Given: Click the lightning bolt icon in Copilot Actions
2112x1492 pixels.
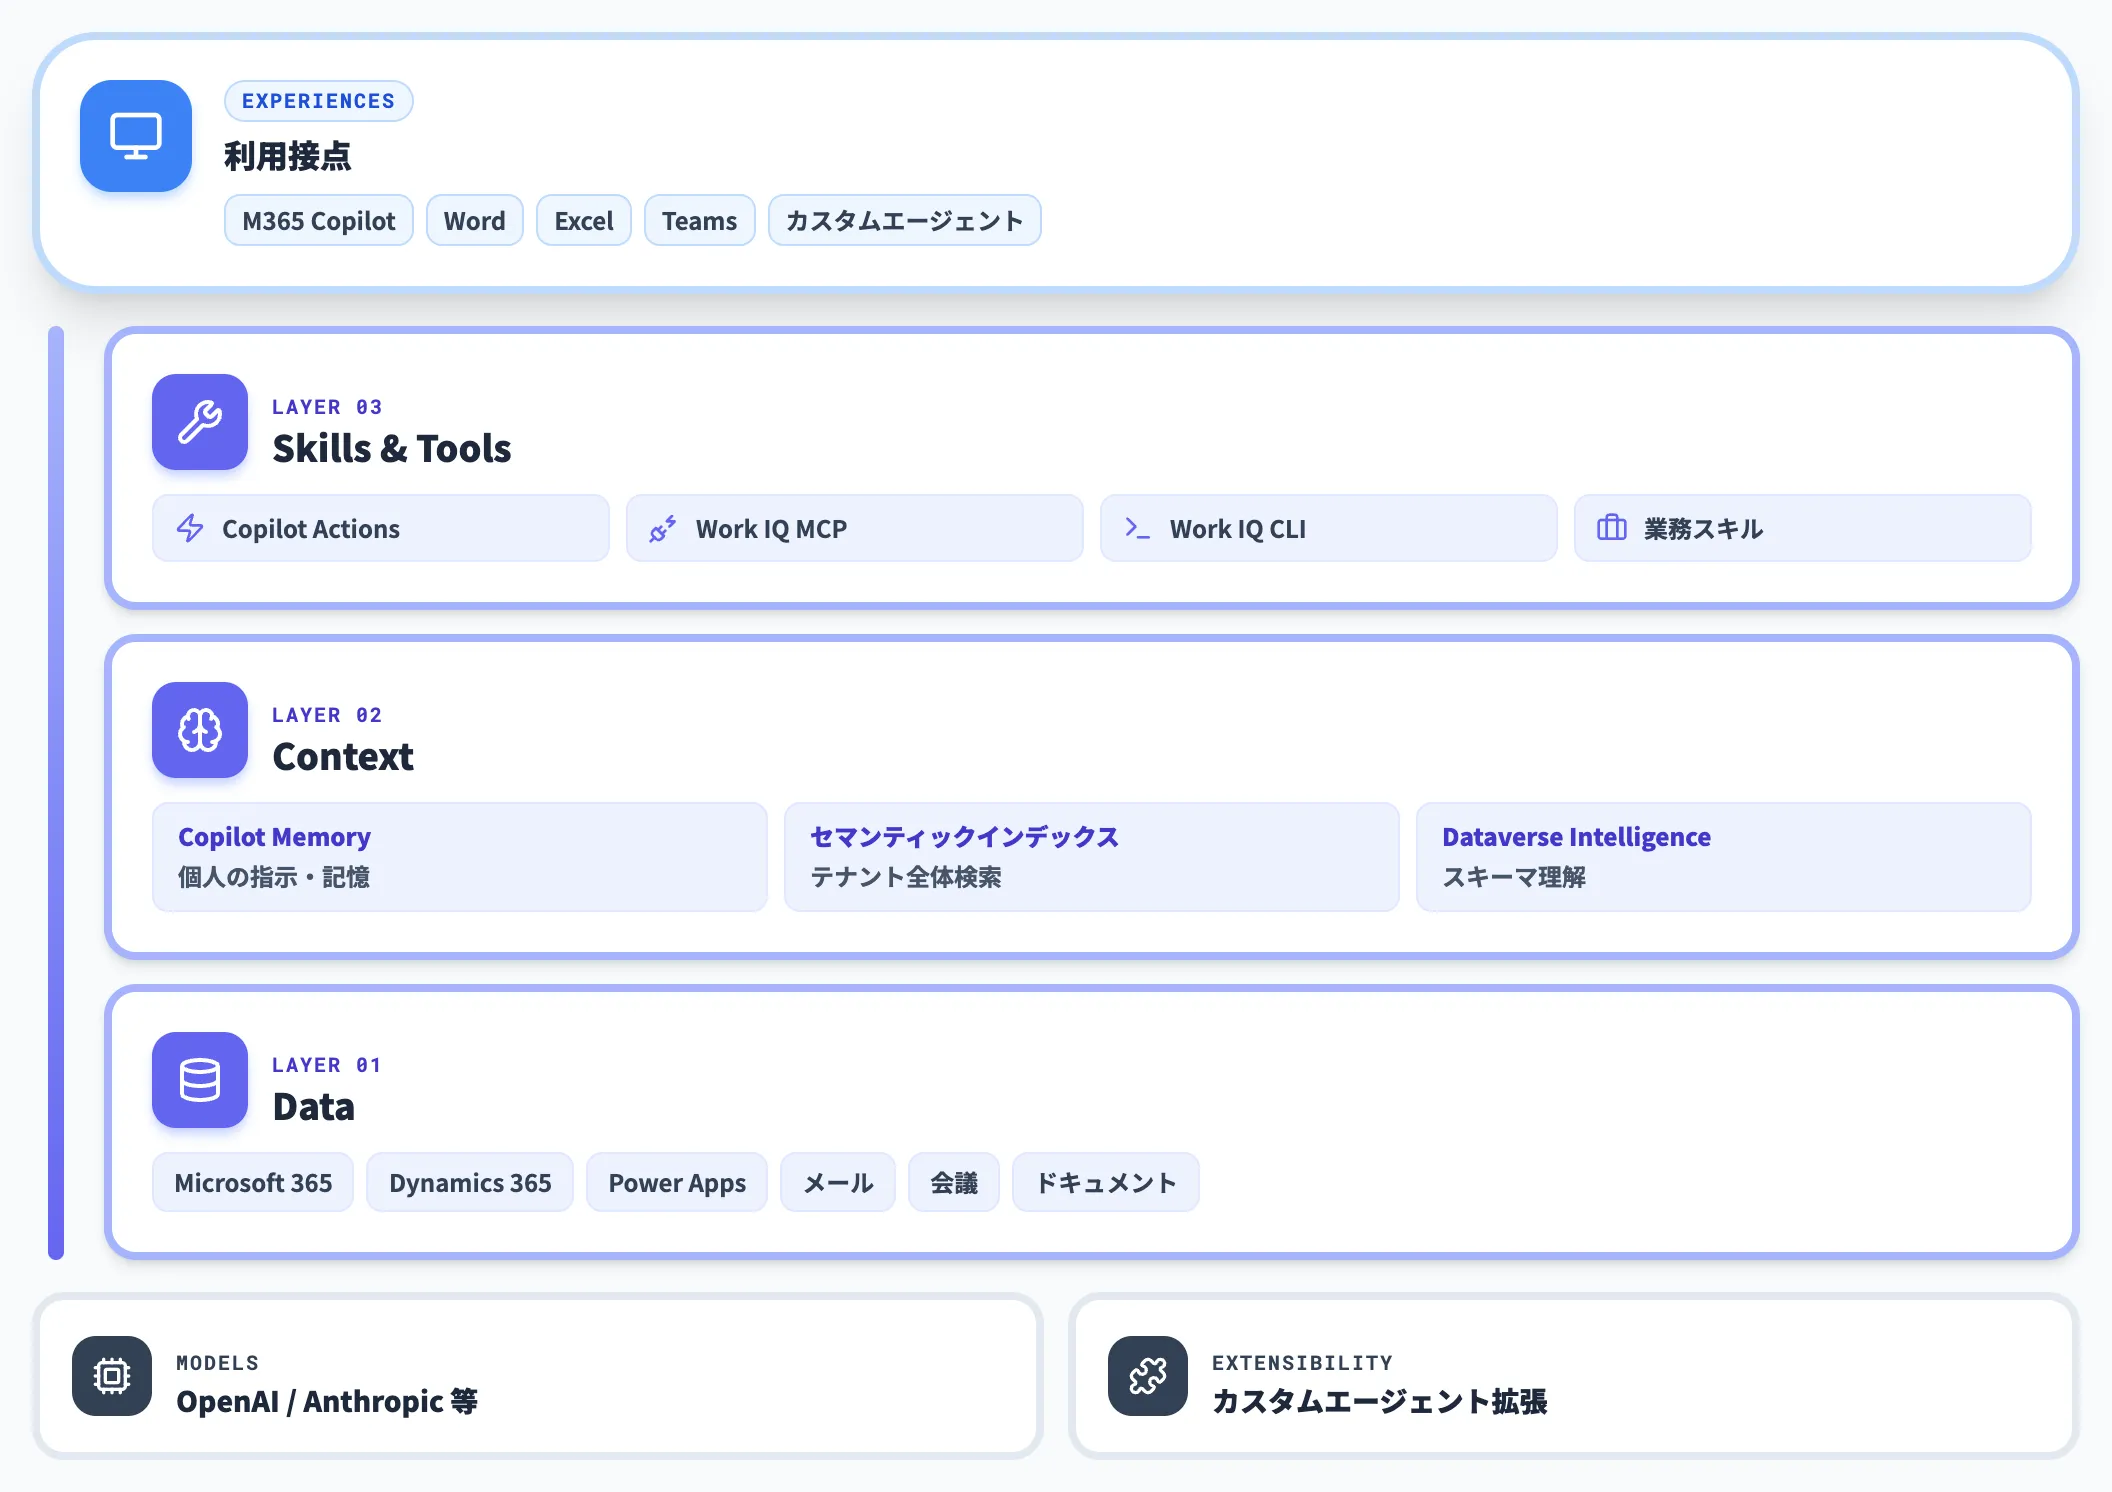Looking at the screenshot, I should click(x=190, y=528).
